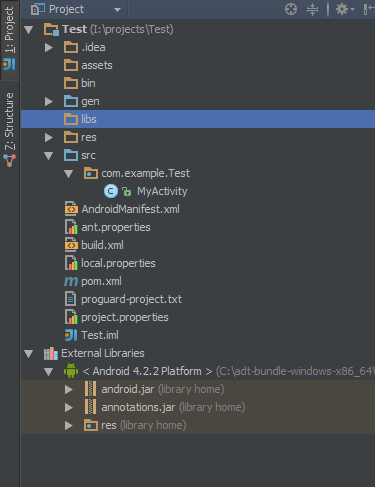
Task: Select "local.properties" file name
Action: coord(118,264)
